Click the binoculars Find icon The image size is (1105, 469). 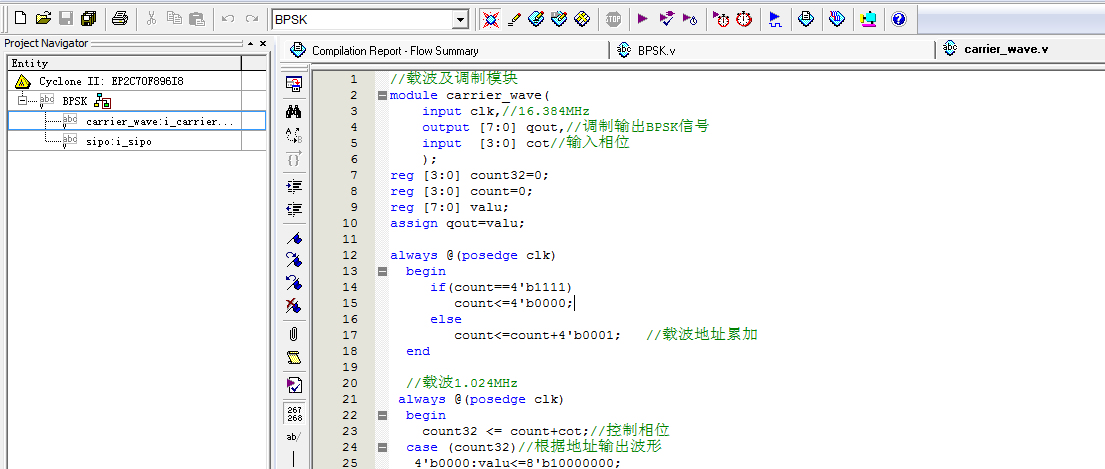(294, 111)
